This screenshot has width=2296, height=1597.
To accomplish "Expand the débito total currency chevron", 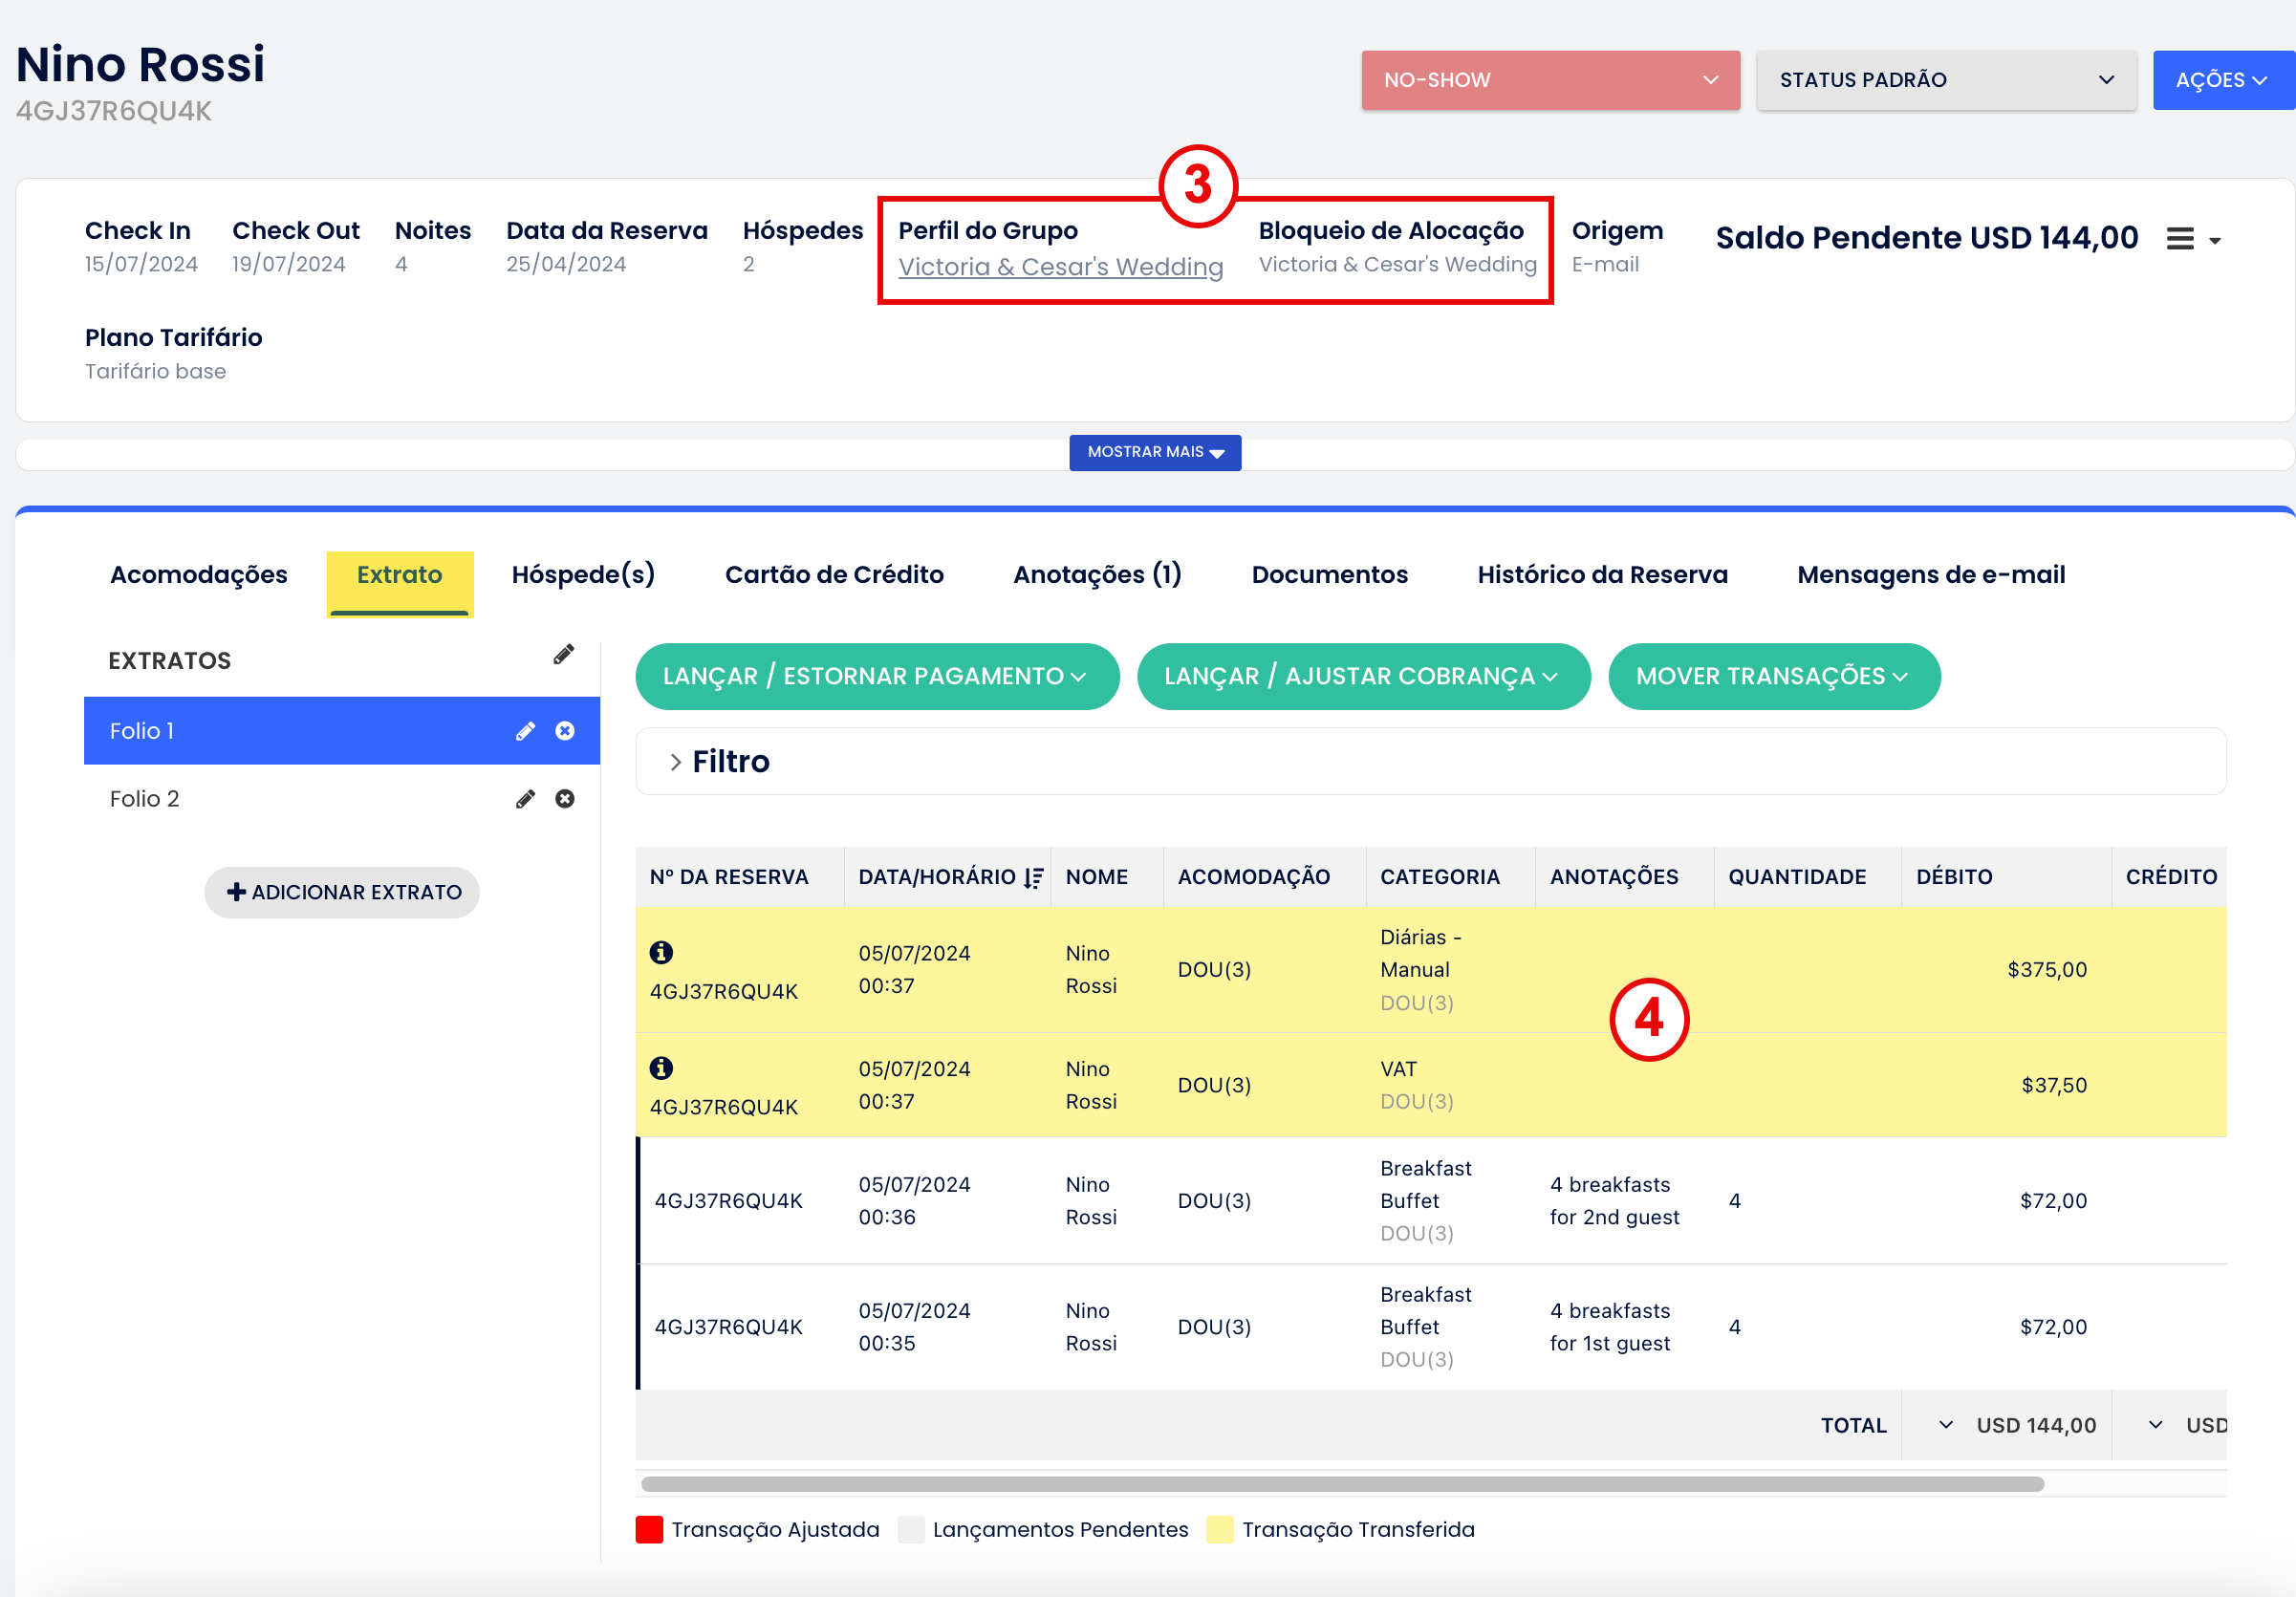I will (1945, 1425).
